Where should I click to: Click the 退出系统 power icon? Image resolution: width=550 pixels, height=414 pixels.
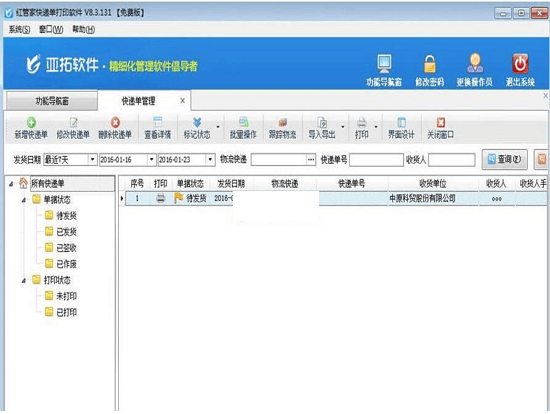pos(520,63)
